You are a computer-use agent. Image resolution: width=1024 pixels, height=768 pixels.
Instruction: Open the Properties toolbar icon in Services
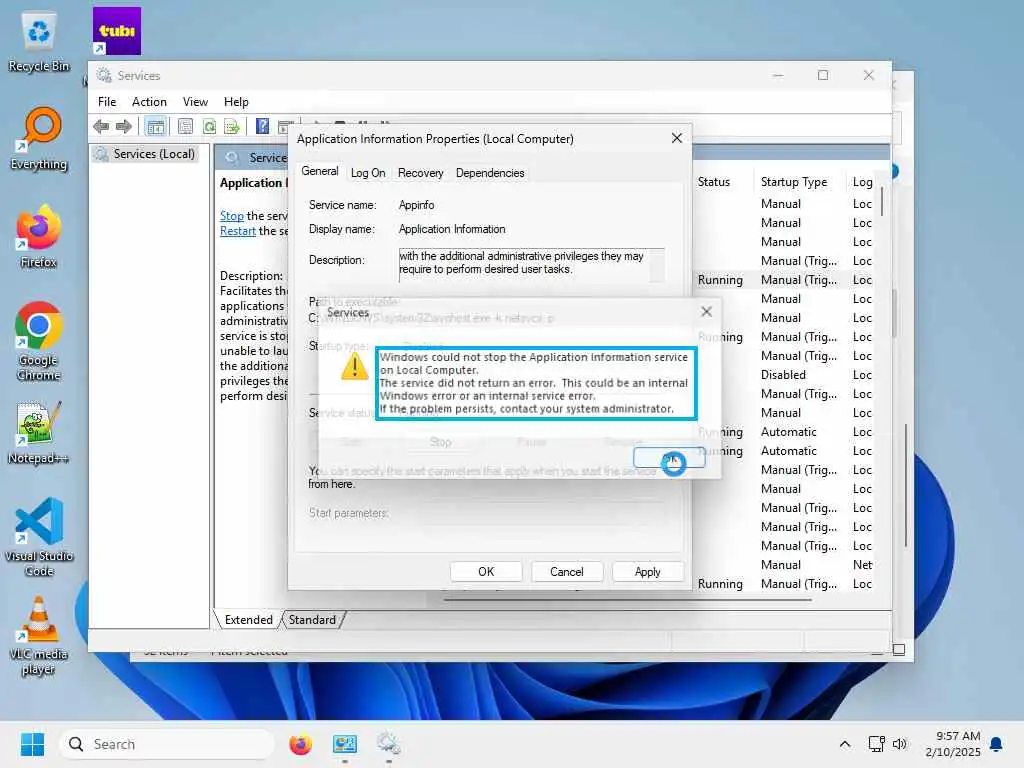pyautogui.click(x=185, y=126)
